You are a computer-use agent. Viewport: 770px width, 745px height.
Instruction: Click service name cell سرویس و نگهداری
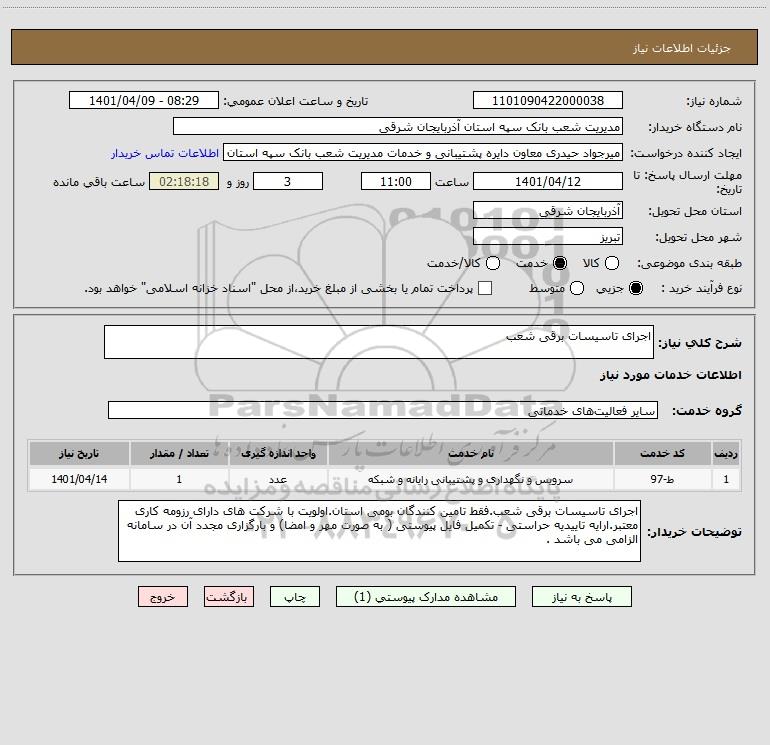tap(470, 479)
